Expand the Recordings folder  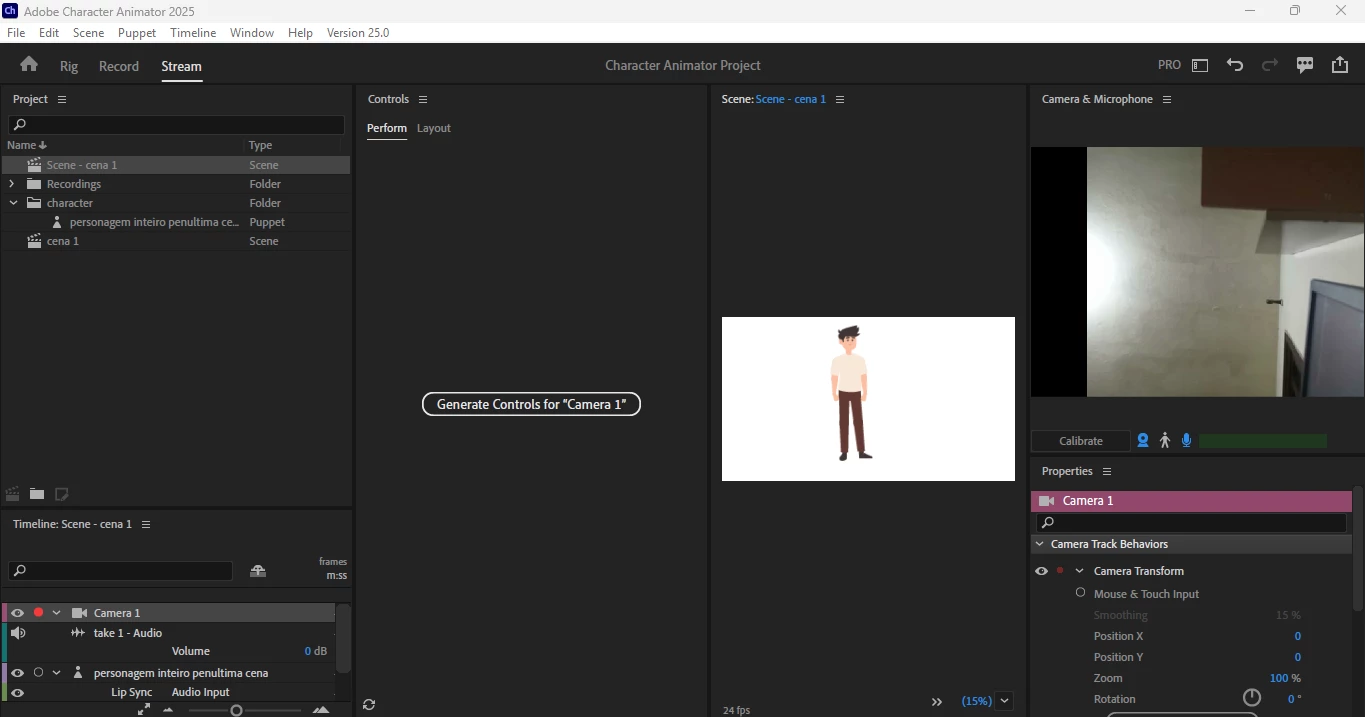pyautogui.click(x=11, y=184)
